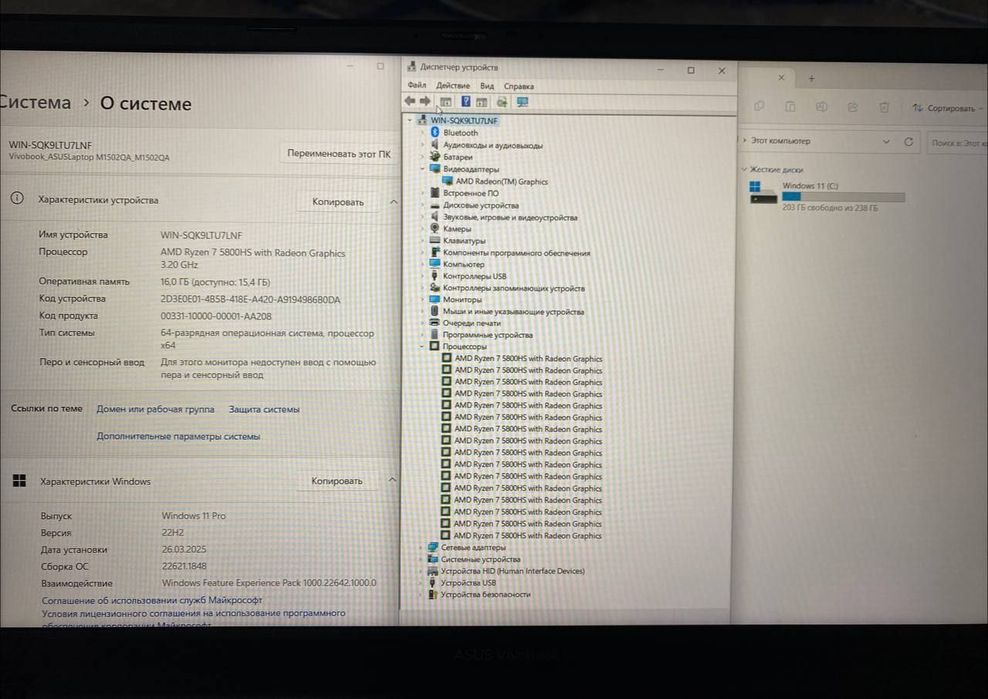Collapse the Жесткие диски group in Explorer

(744, 169)
